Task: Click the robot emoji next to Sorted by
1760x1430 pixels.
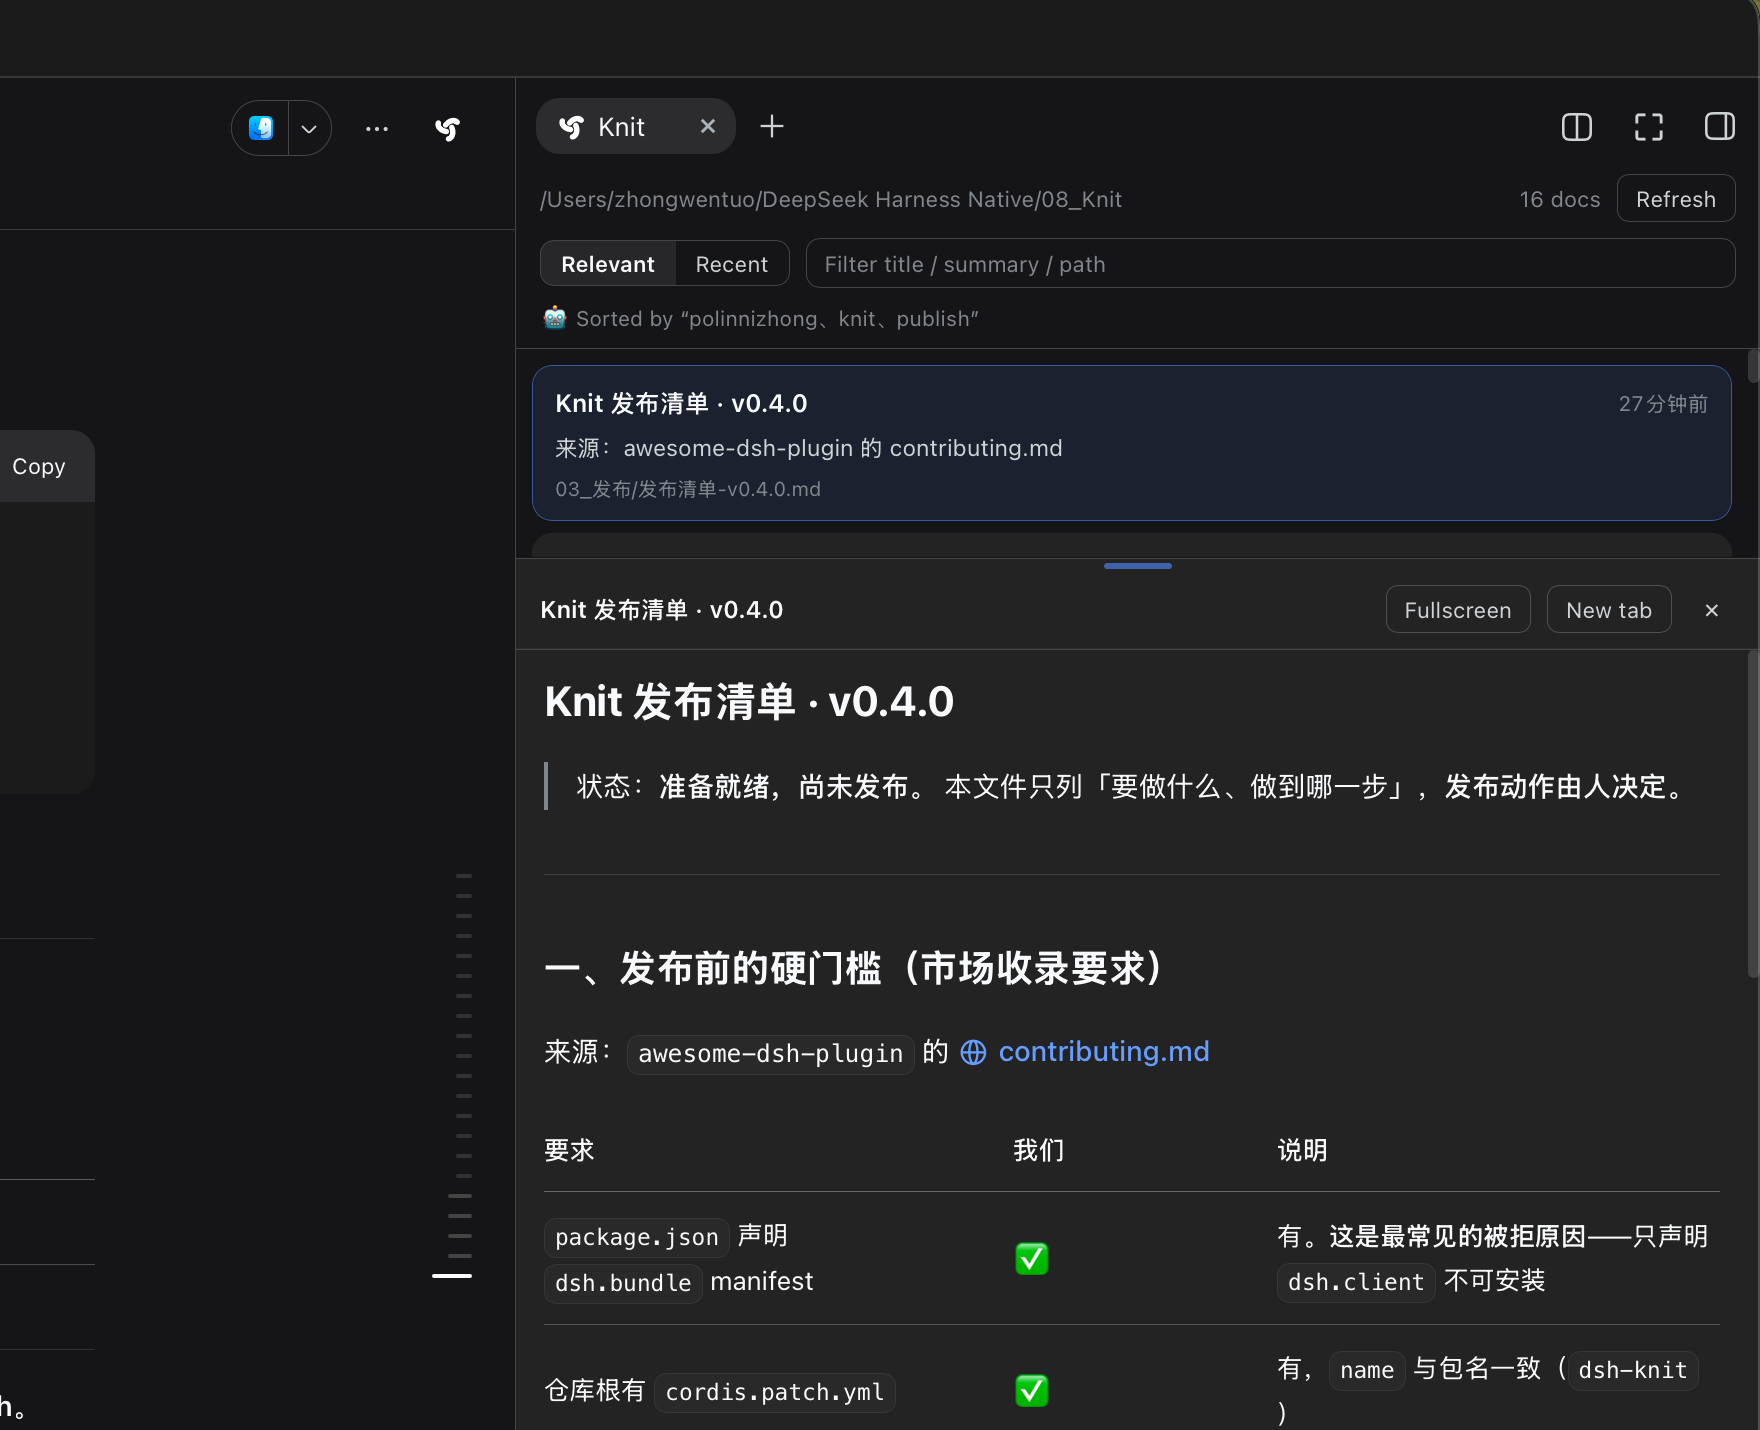Action: pyautogui.click(x=555, y=318)
